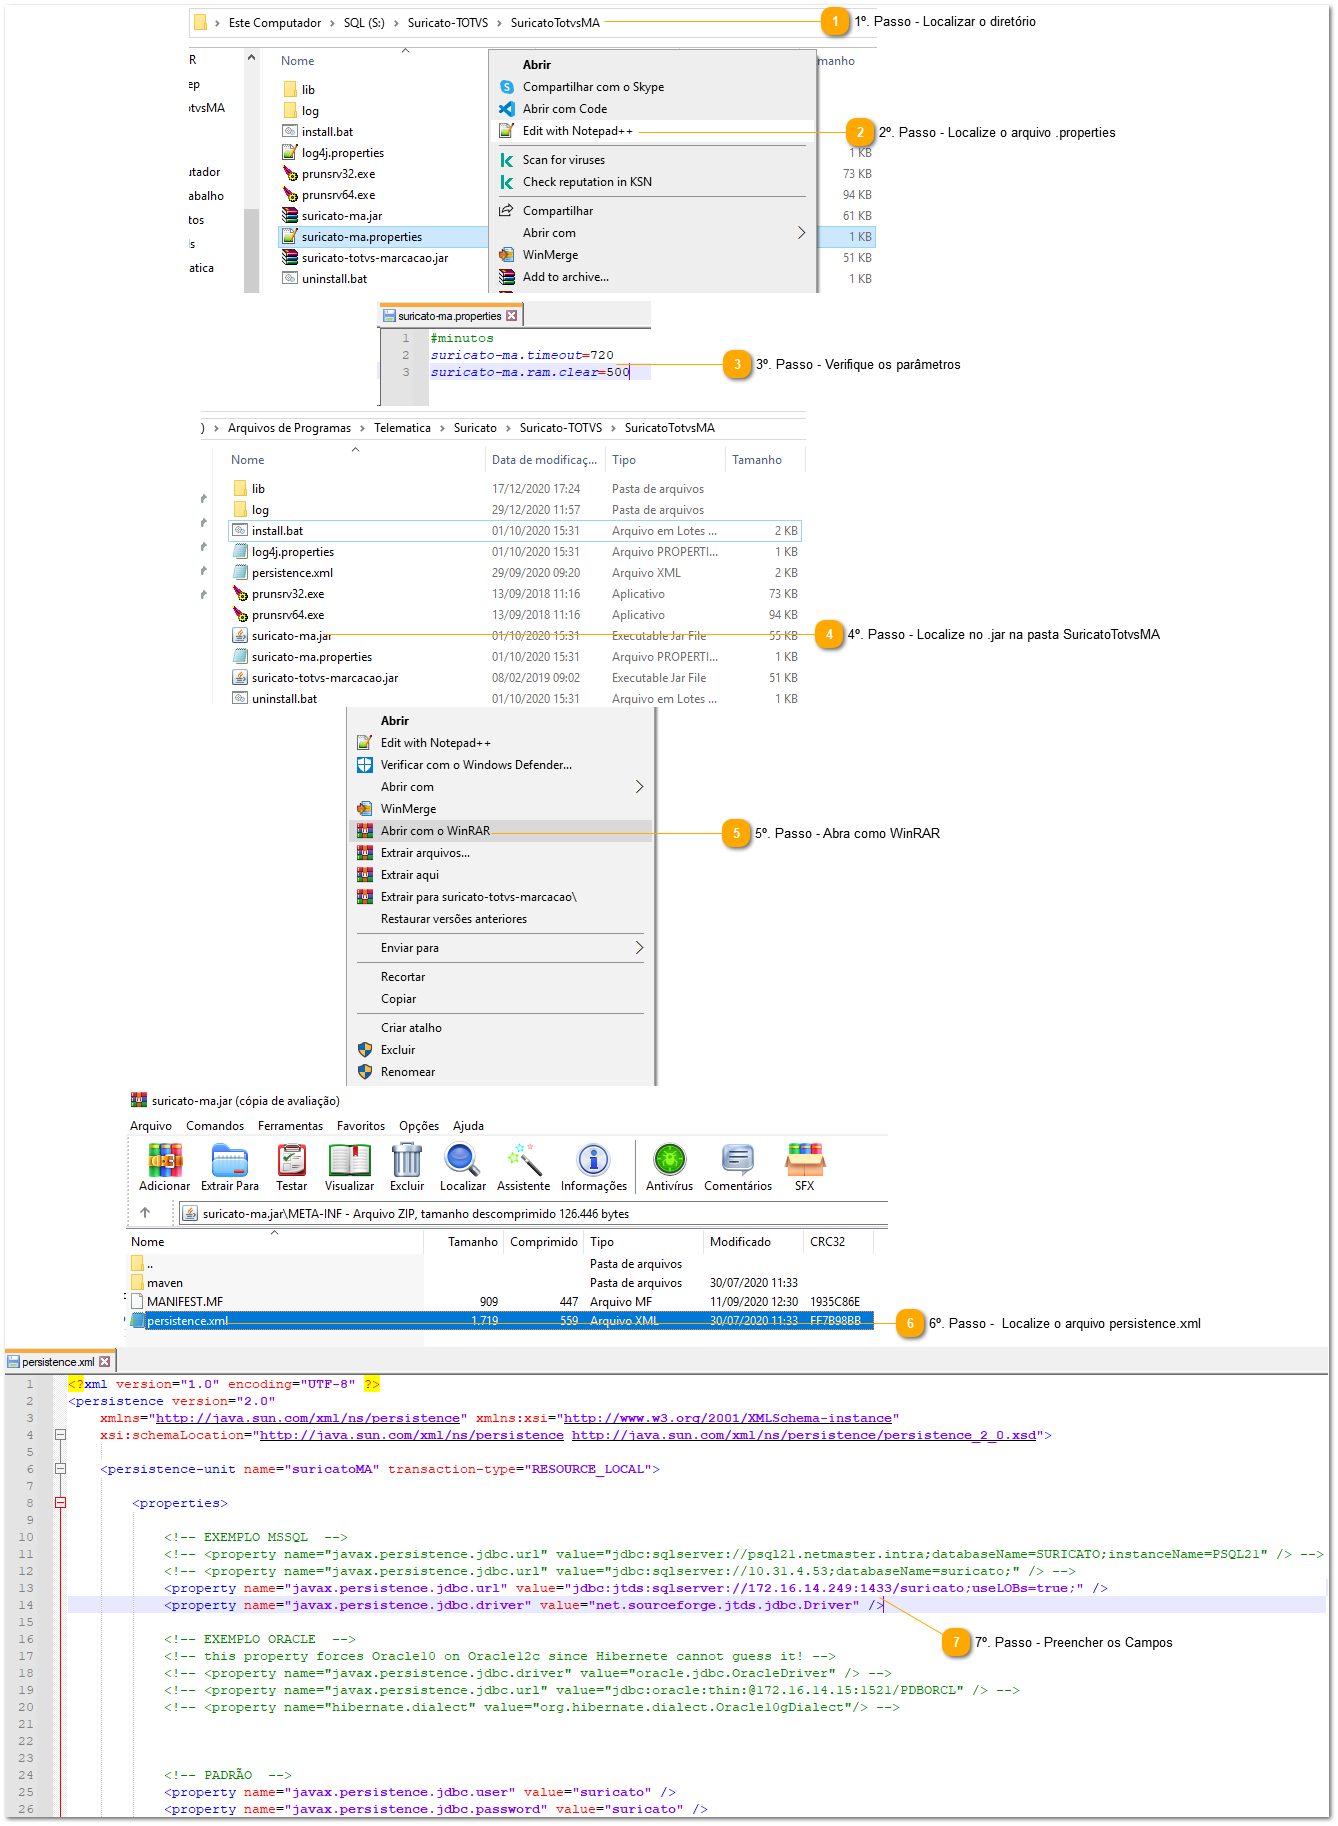1338x1826 pixels.
Task: Open the XMLSchema-instance link
Action: pyautogui.click(x=727, y=1418)
